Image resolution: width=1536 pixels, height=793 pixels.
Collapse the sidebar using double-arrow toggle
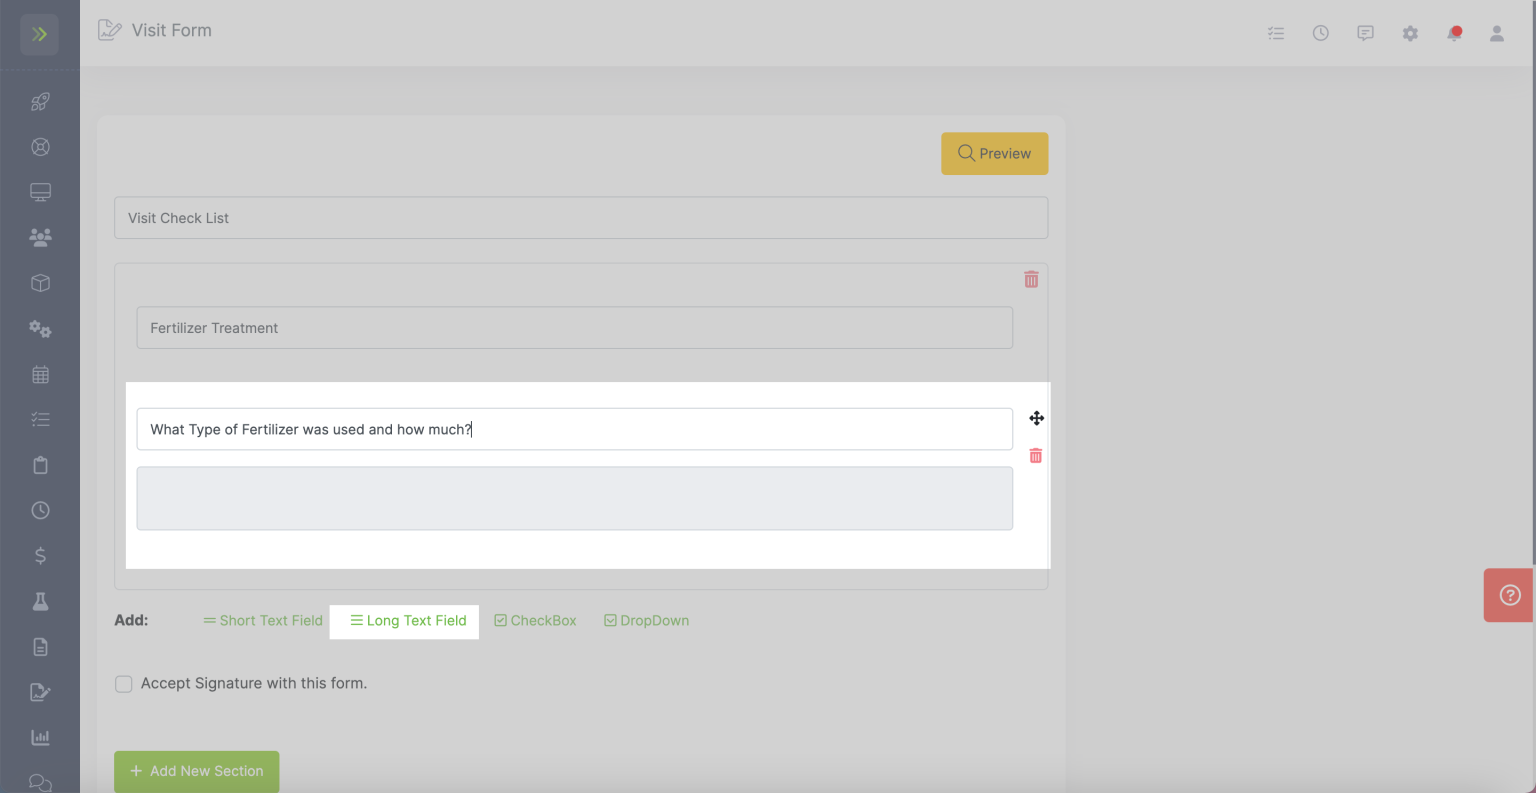click(40, 33)
